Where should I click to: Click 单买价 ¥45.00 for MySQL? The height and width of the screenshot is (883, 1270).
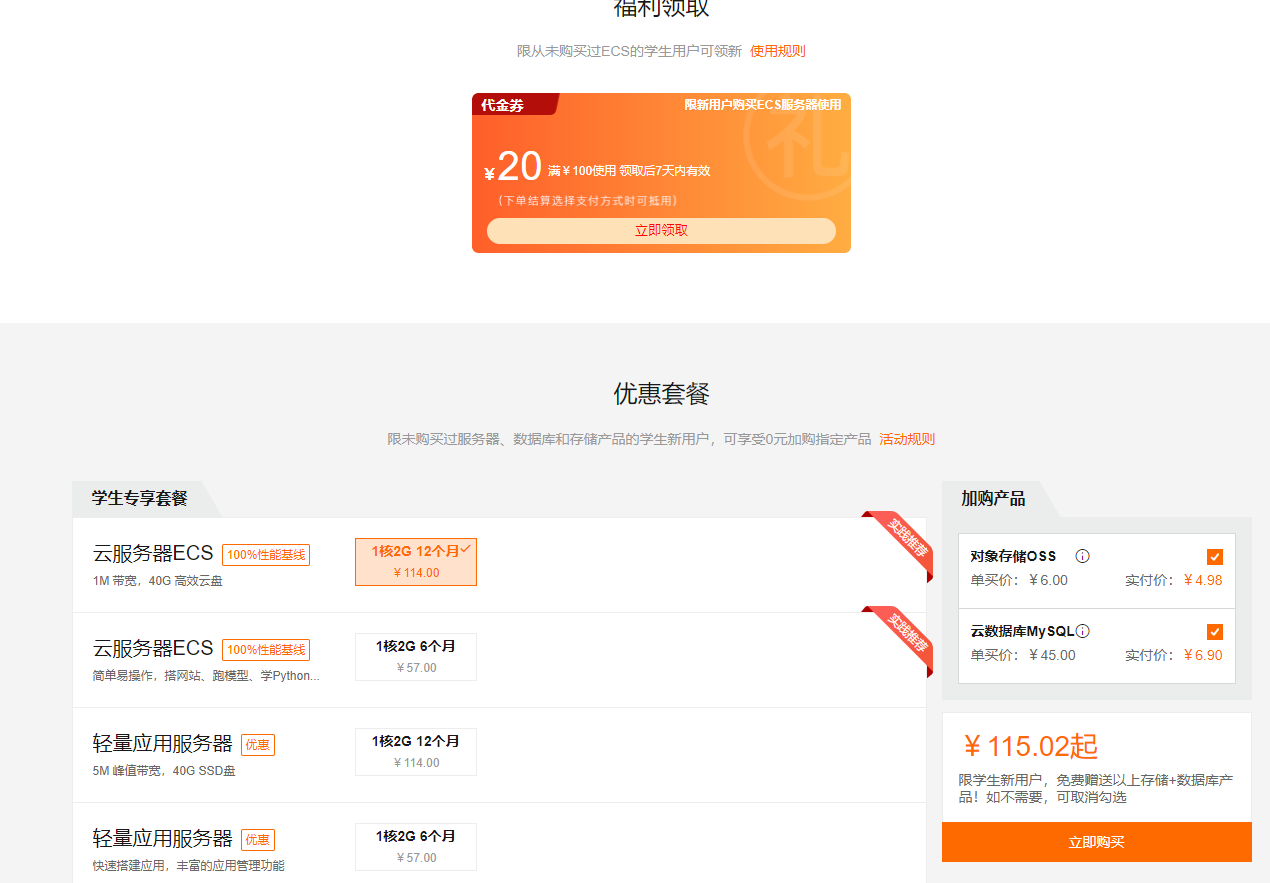(x=1023, y=655)
